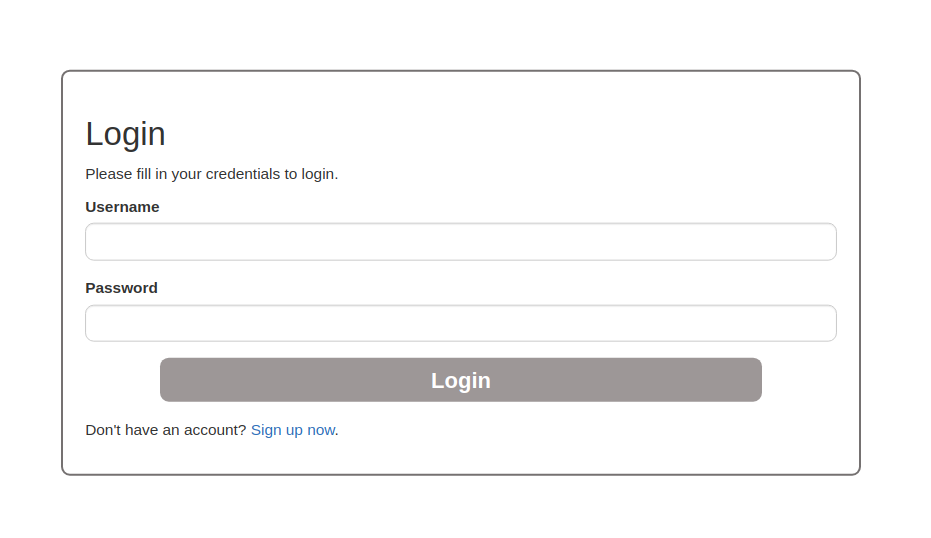Place cursor in the first credentials field

pyautogui.click(x=461, y=242)
